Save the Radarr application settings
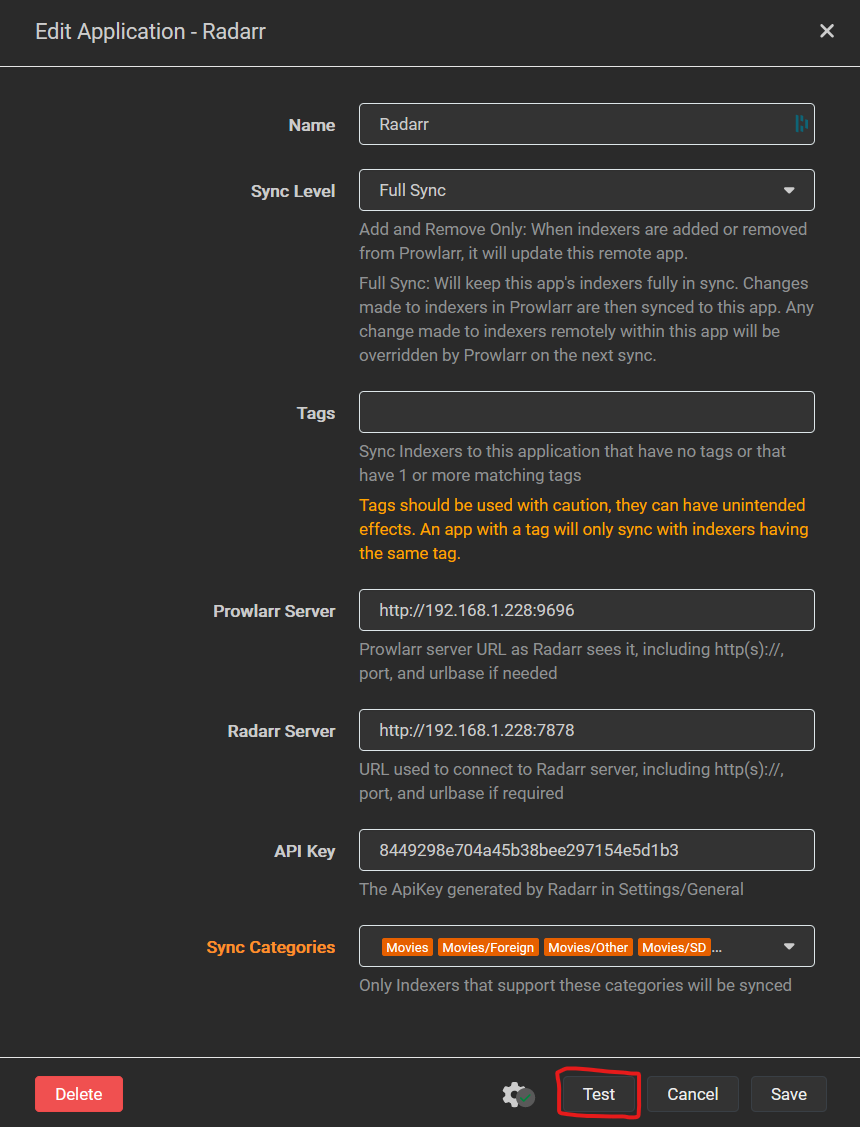The image size is (860, 1127). pos(788,1094)
